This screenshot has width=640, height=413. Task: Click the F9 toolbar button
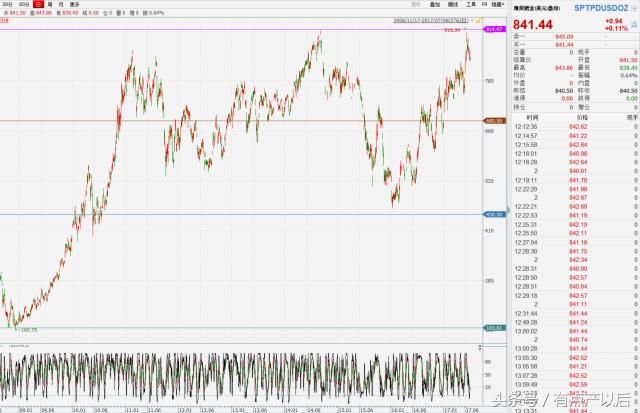[x=484, y=4]
